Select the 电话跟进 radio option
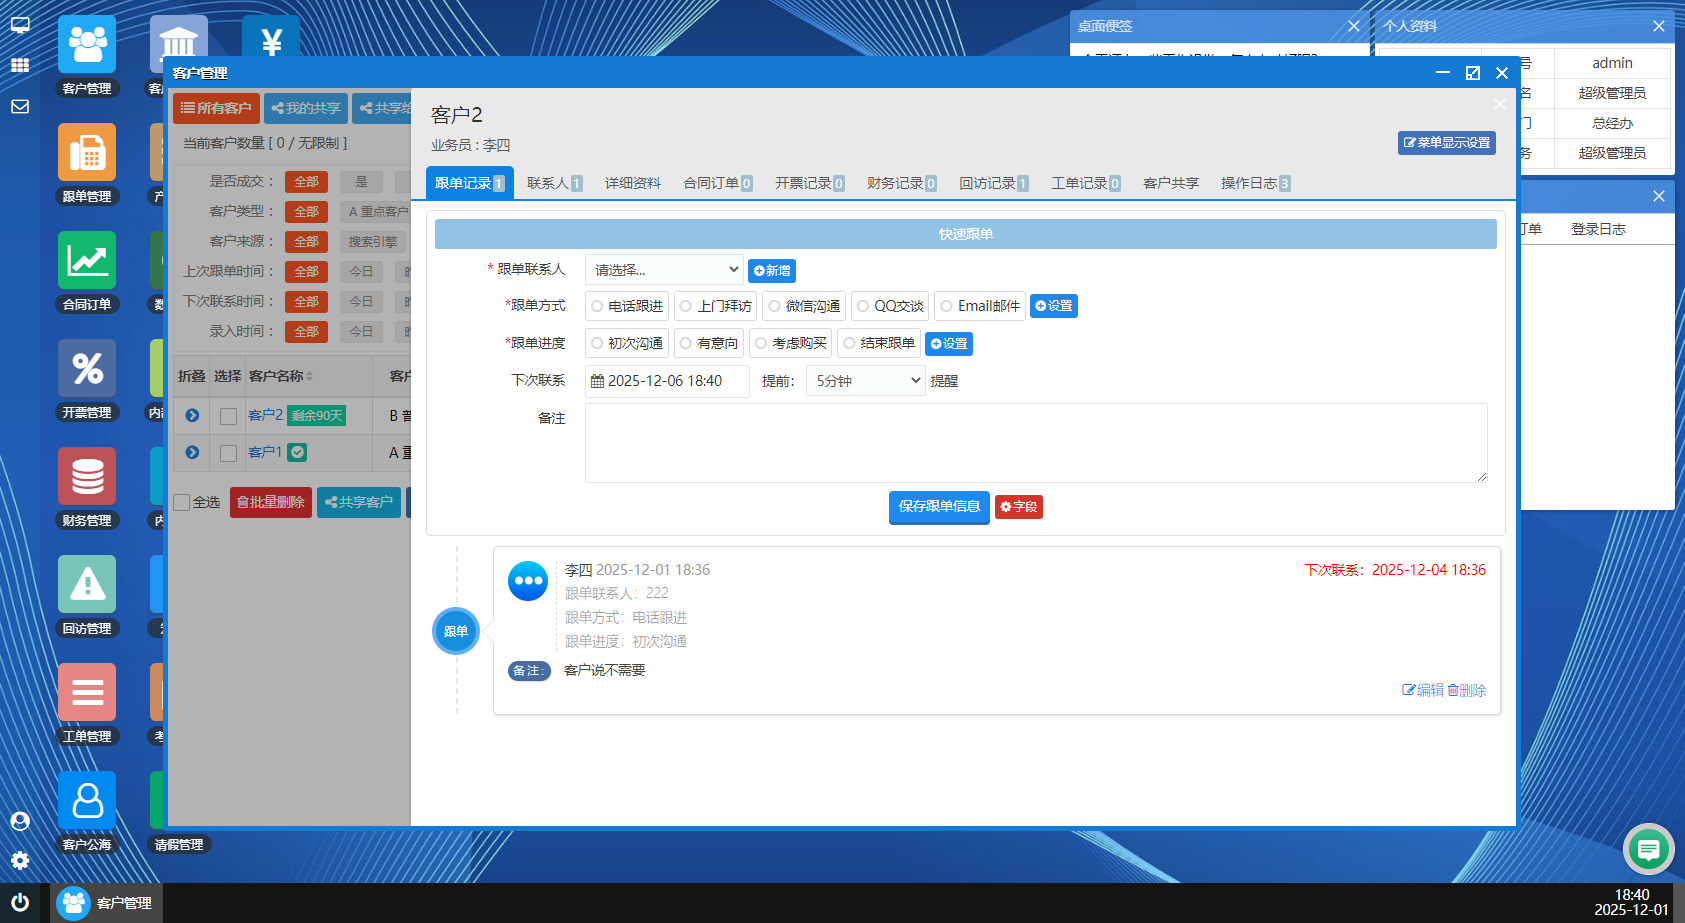 click(597, 306)
